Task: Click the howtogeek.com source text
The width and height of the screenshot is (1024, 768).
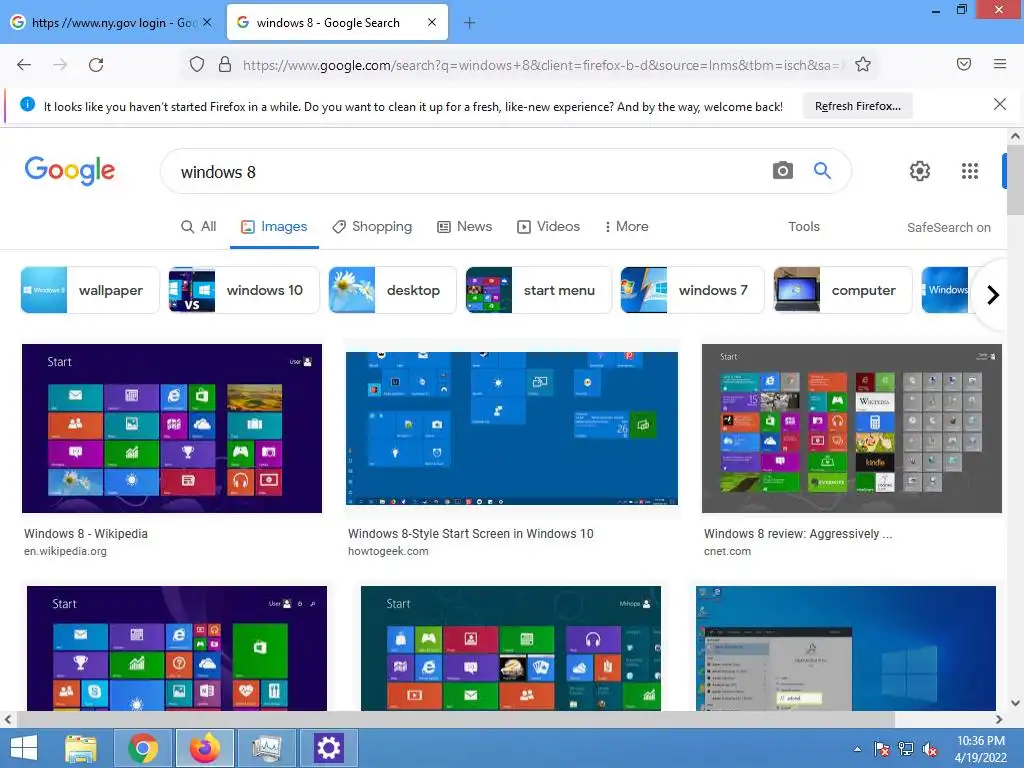Action: (388, 551)
